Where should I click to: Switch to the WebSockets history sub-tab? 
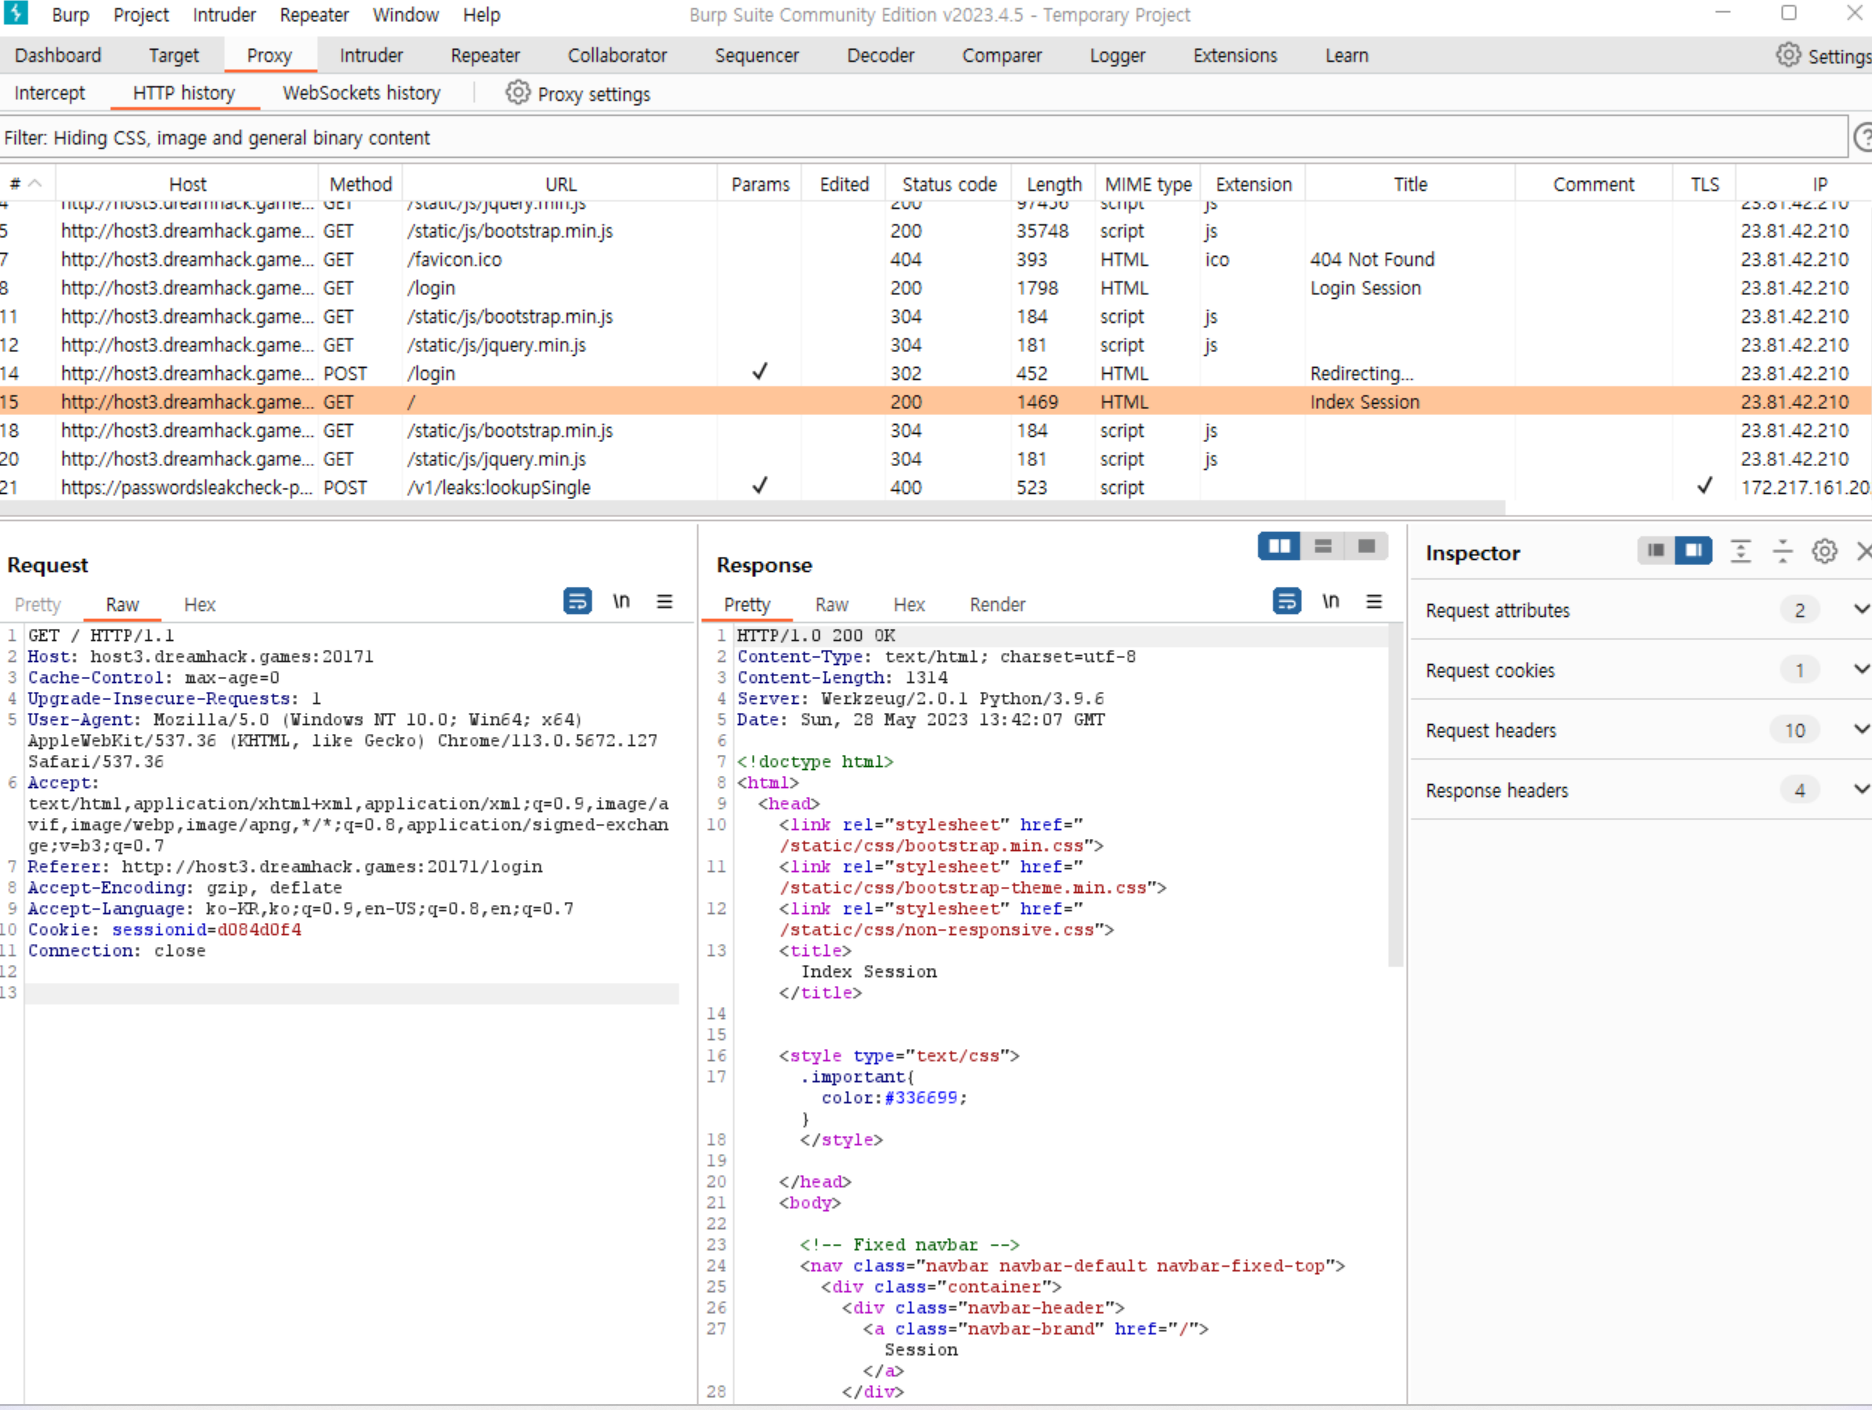[361, 93]
